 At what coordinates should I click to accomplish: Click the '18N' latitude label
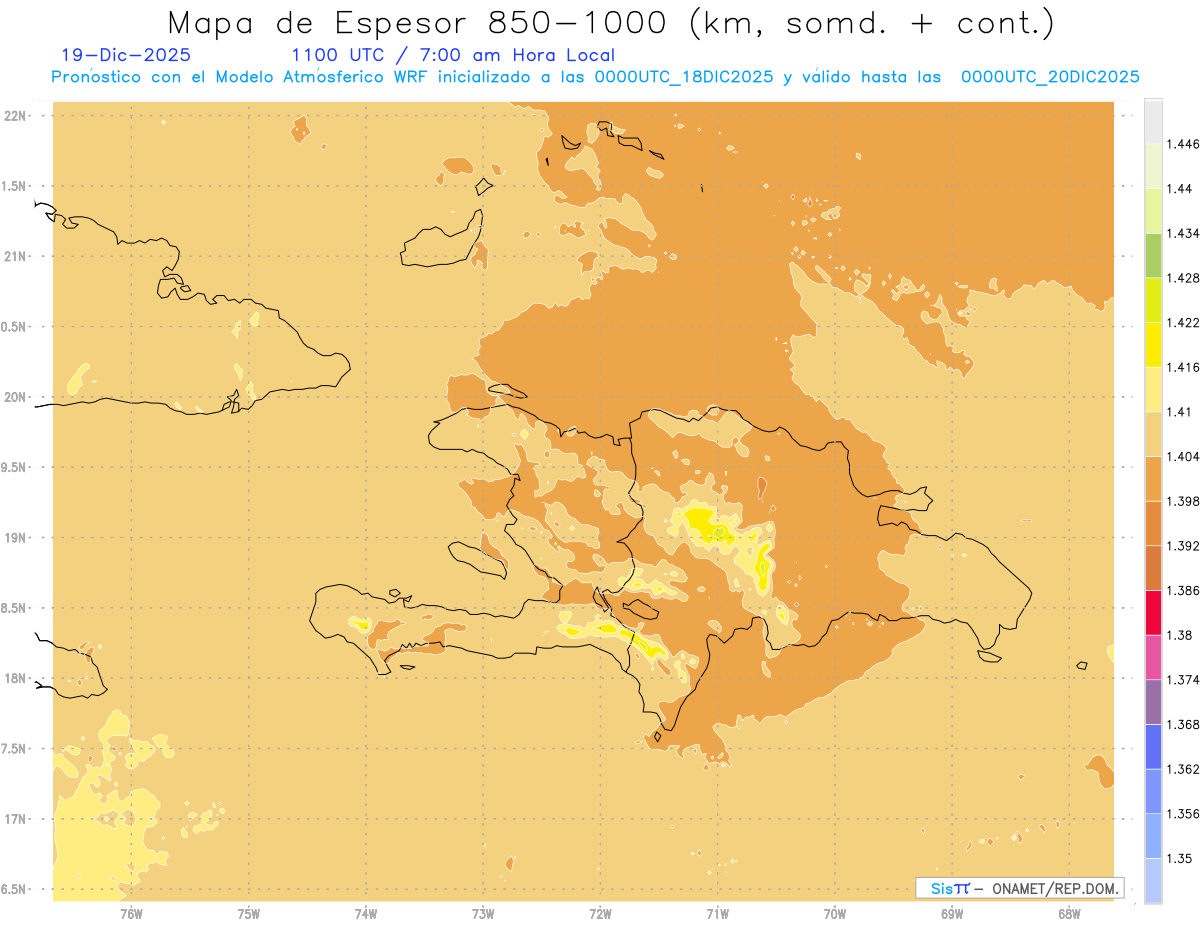pyautogui.click(x=15, y=678)
